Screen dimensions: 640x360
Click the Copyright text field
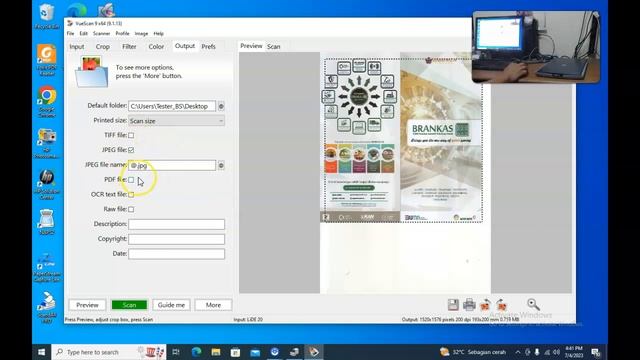(x=176, y=239)
